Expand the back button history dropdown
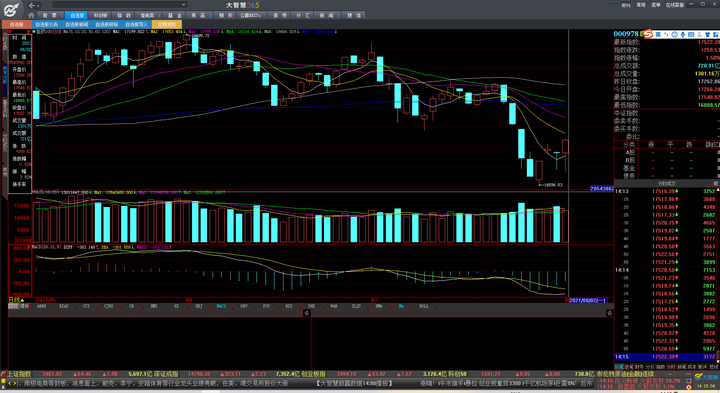Viewport: 720px width, 393px height. coord(39,6)
